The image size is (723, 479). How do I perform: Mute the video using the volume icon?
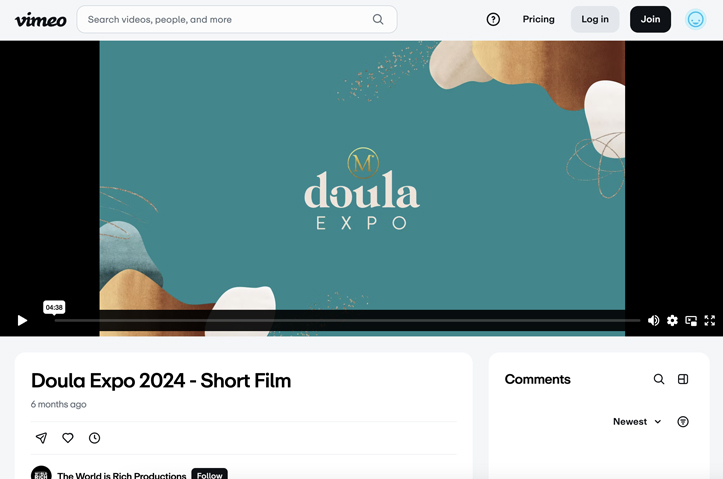(x=653, y=320)
